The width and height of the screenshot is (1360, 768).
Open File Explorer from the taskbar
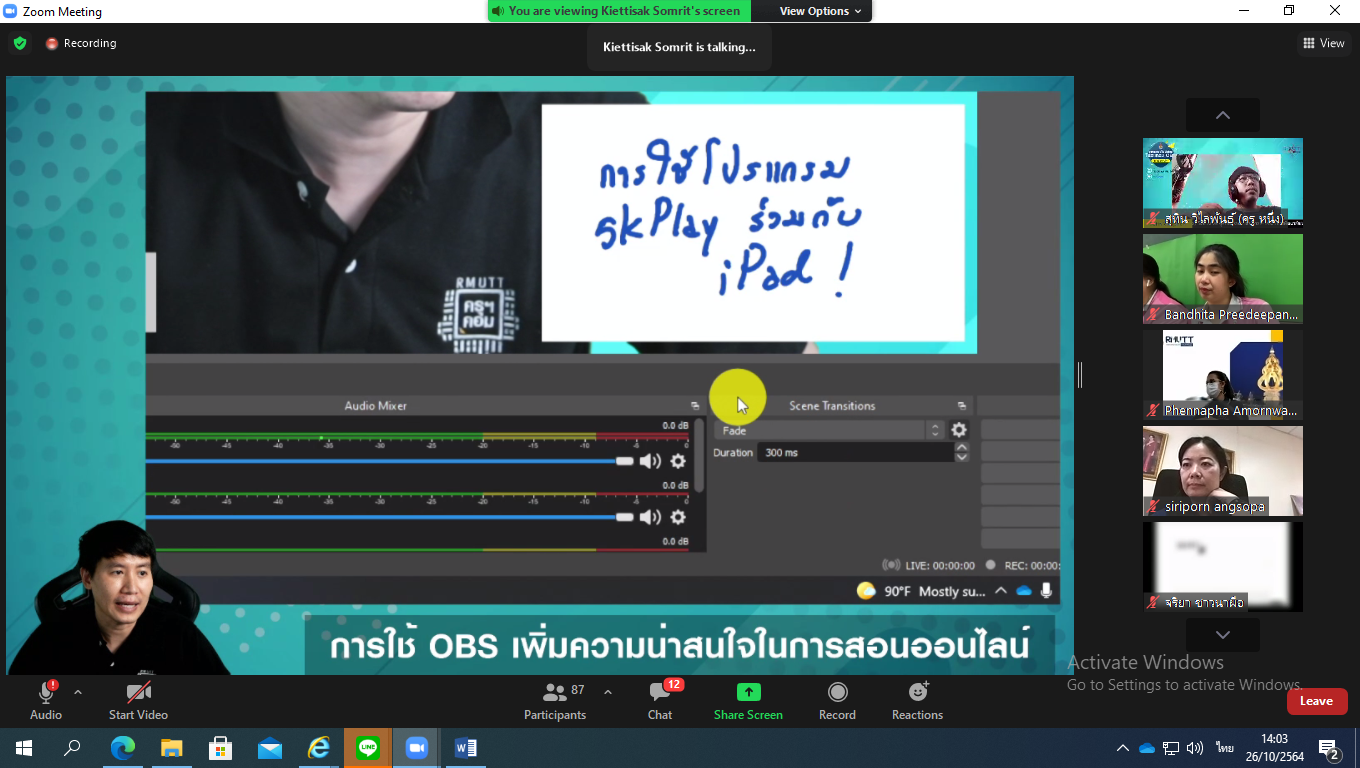click(x=172, y=748)
